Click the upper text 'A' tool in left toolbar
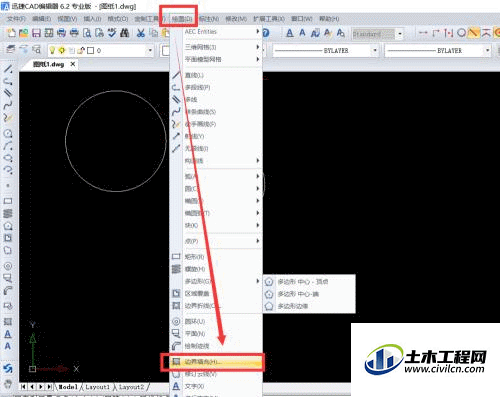The width and height of the screenshot is (500, 397). tap(8, 334)
